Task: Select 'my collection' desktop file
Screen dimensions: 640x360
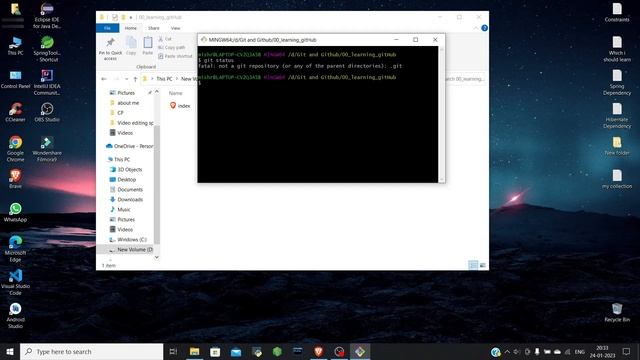Action: [617, 179]
